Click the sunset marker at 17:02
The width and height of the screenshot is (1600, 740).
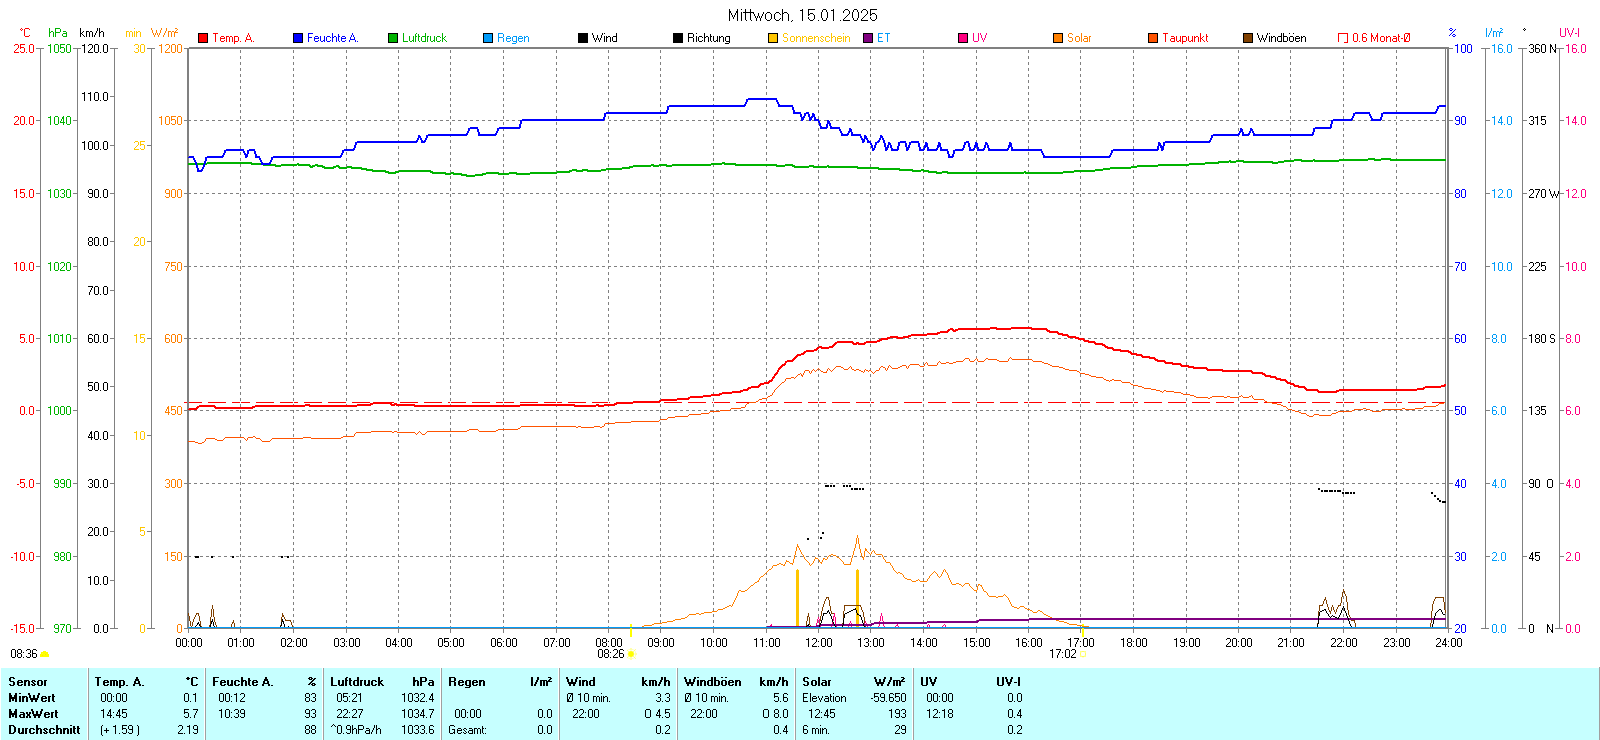(x=1082, y=654)
